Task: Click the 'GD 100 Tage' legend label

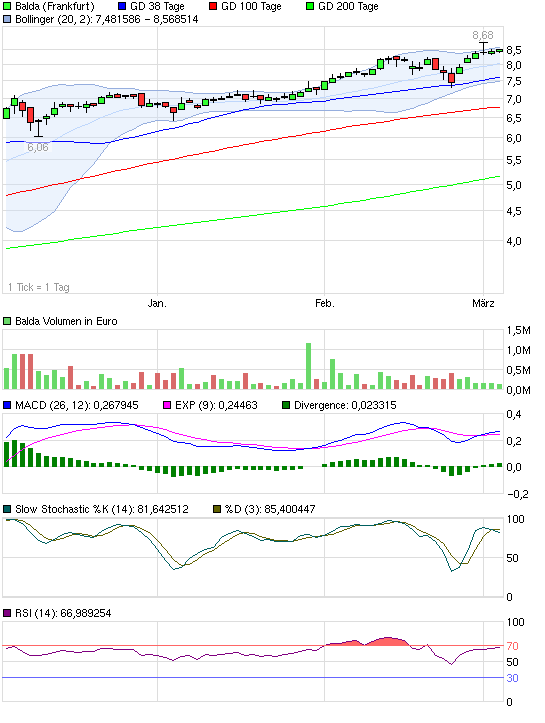Action: (x=251, y=6)
